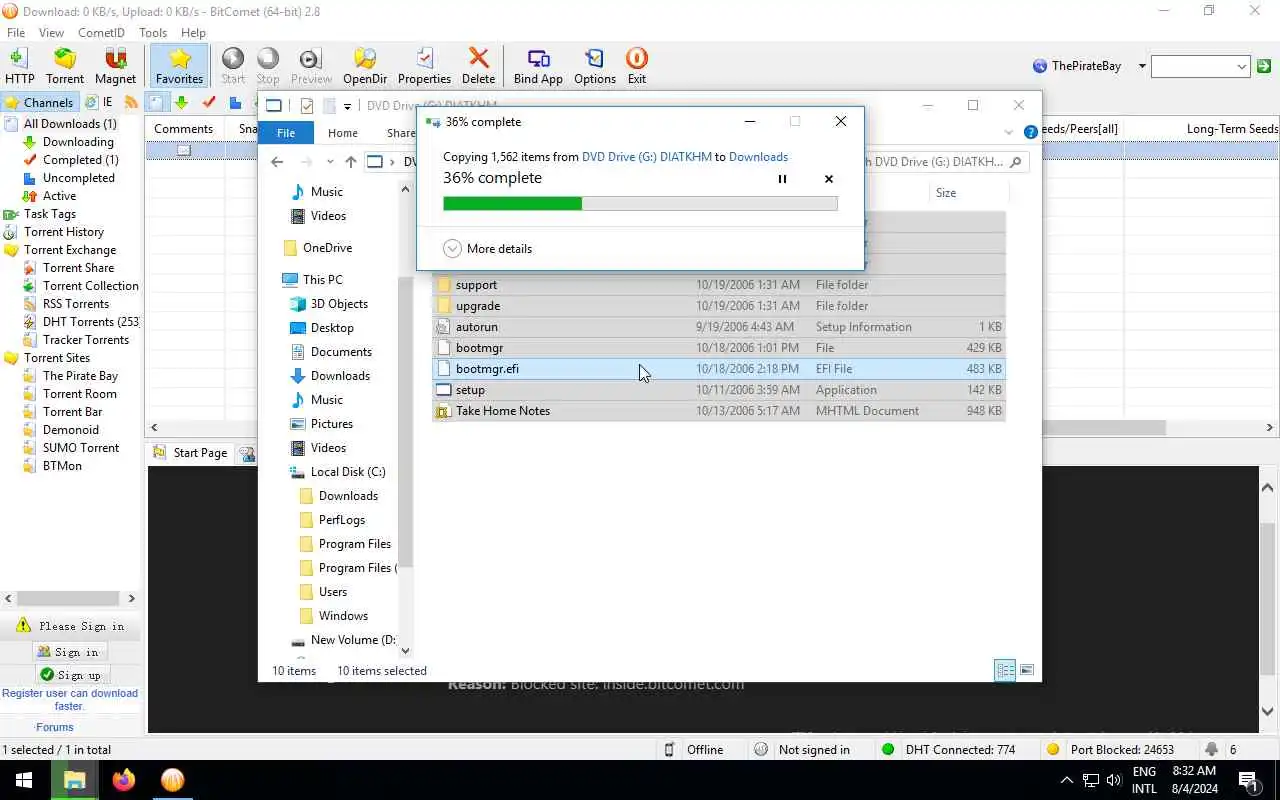Click the Search DVD Drive input field
The height and width of the screenshot is (800, 1280).
tap(947, 162)
